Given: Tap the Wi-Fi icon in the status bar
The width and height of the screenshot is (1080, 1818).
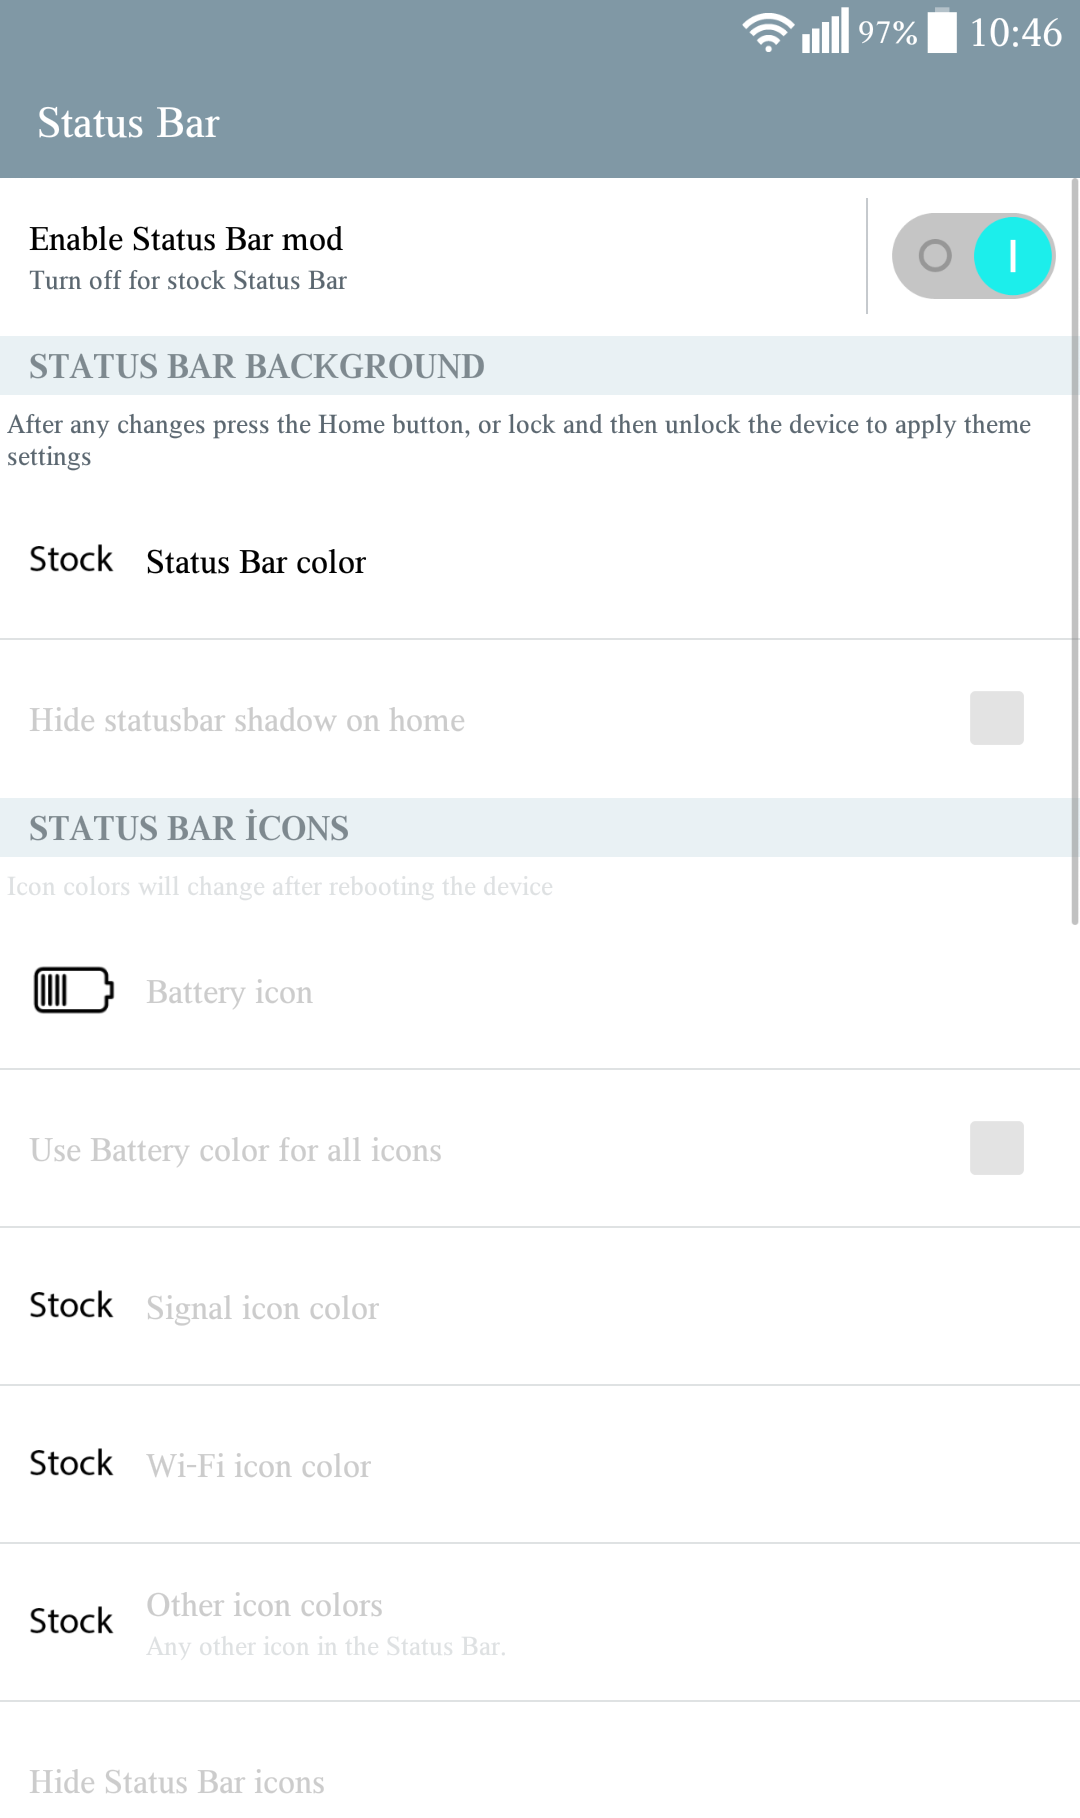Looking at the screenshot, I should pos(768,32).
